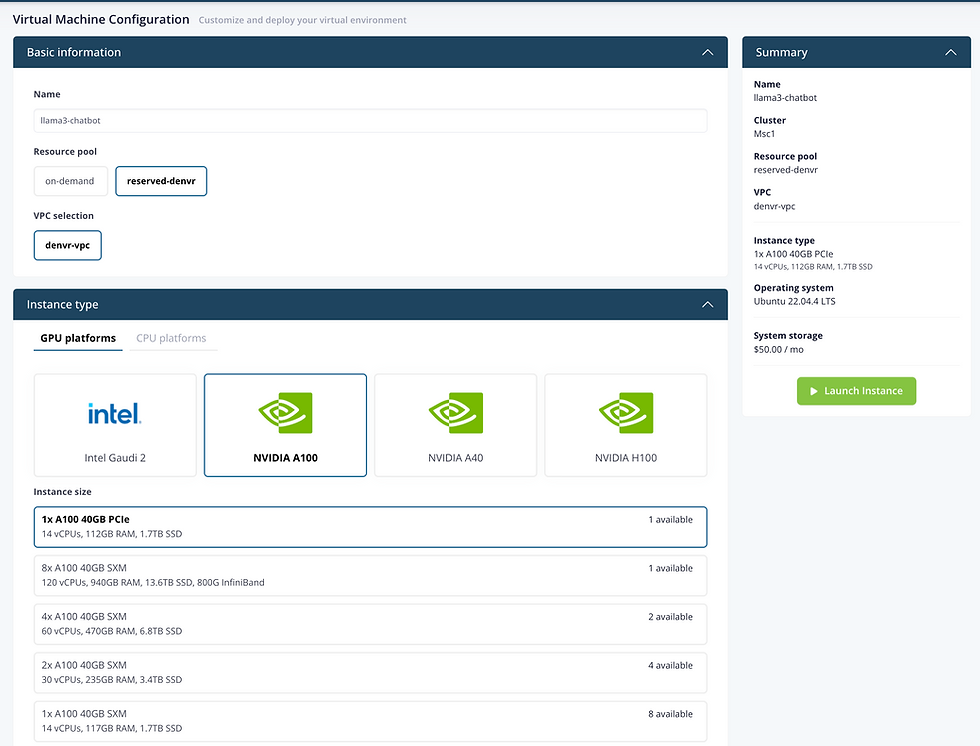Collapse the Basic information section
This screenshot has height=746, width=980.
click(x=708, y=52)
